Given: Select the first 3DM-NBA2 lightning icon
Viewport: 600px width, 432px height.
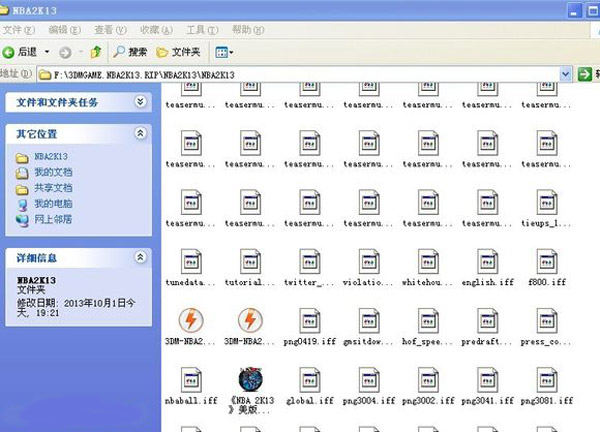Looking at the screenshot, I should pyautogui.click(x=191, y=320).
